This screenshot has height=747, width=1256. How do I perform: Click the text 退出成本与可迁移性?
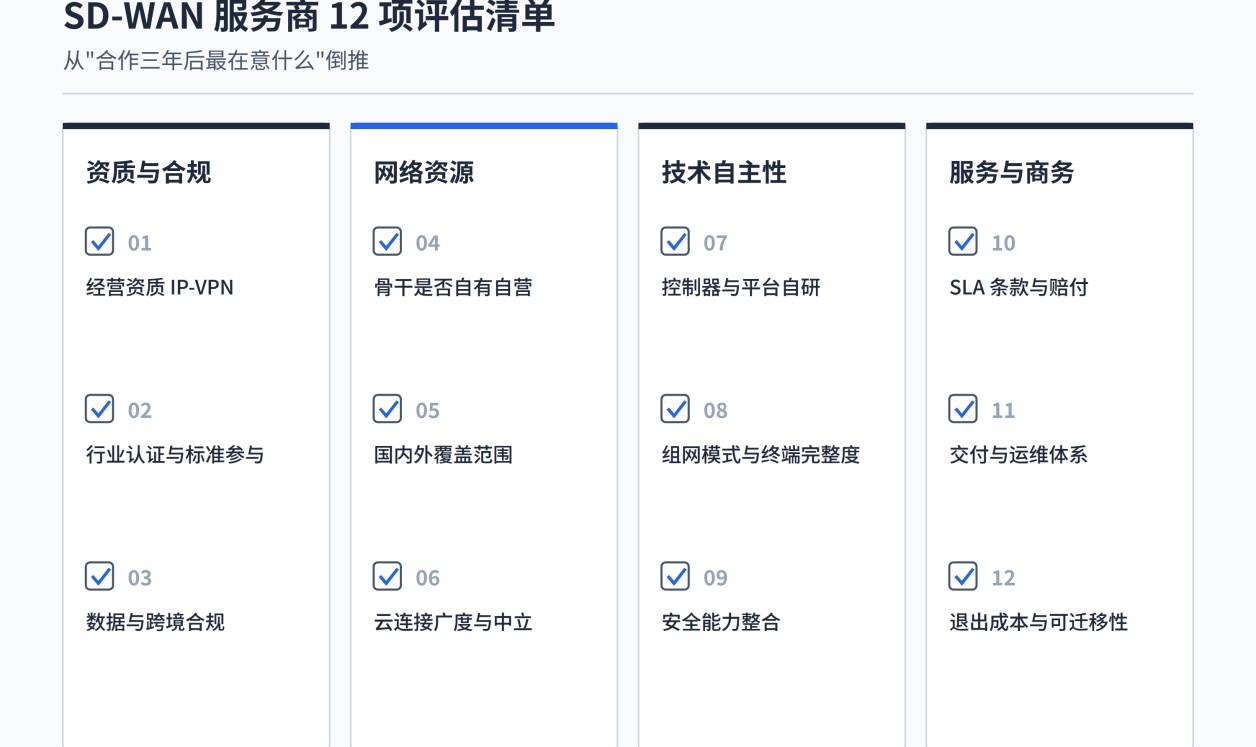1038,622
